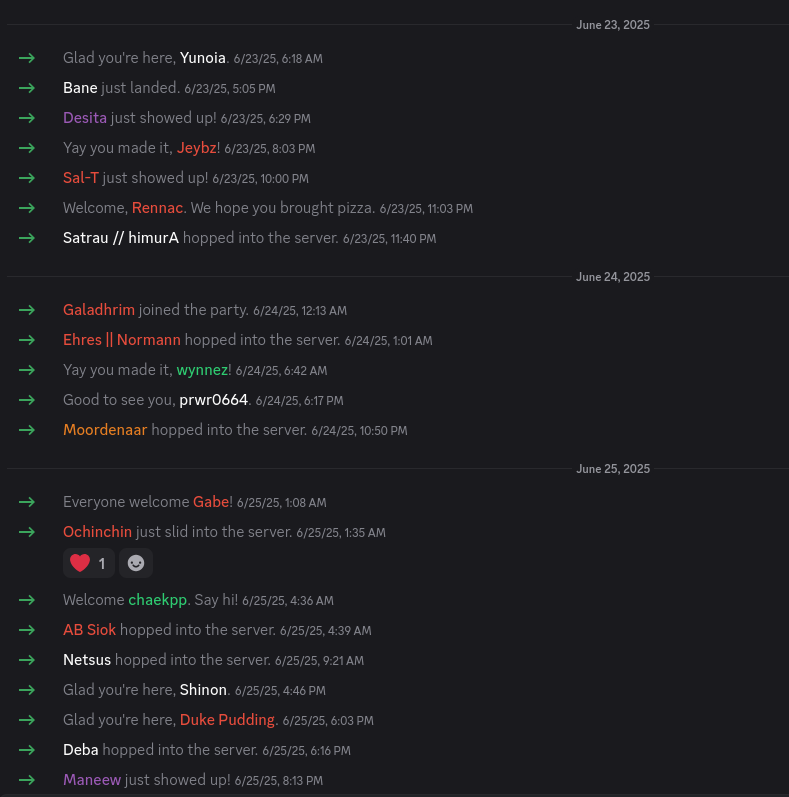Click timestamp 6/25/25, 4:36 AM
Image resolution: width=789 pixels, height=797 pixels.
[x=288, y=601]
